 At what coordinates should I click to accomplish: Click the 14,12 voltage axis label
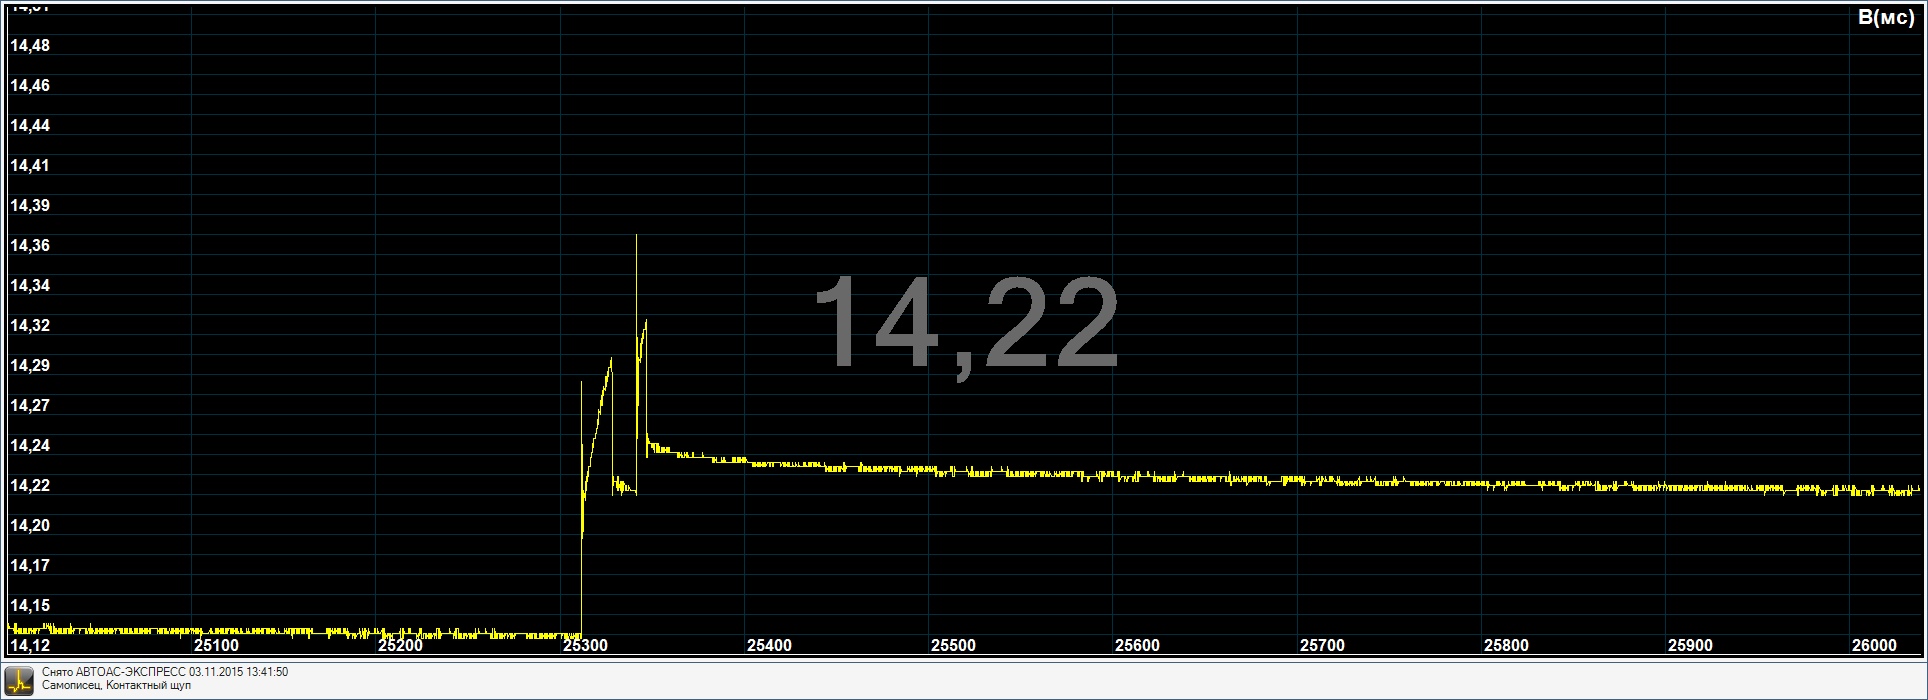pyautogui.click(x=30, y=645)
